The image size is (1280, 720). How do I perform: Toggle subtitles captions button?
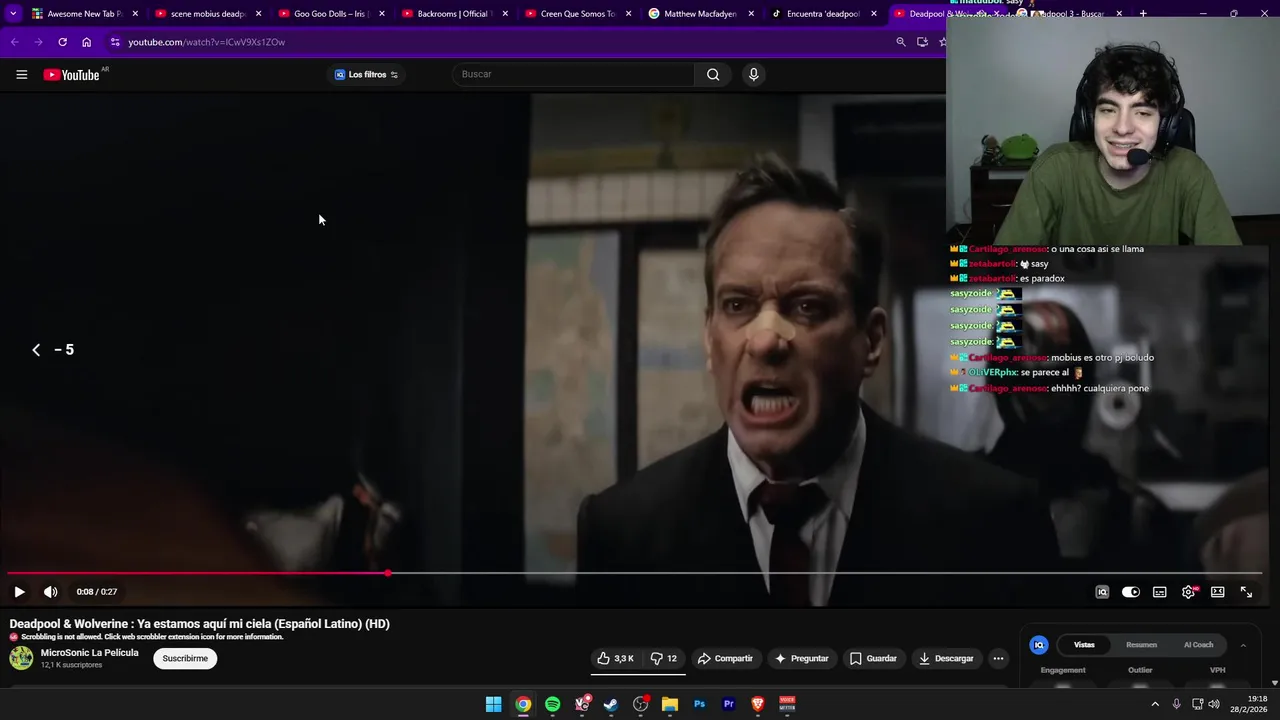[1160, 592]
